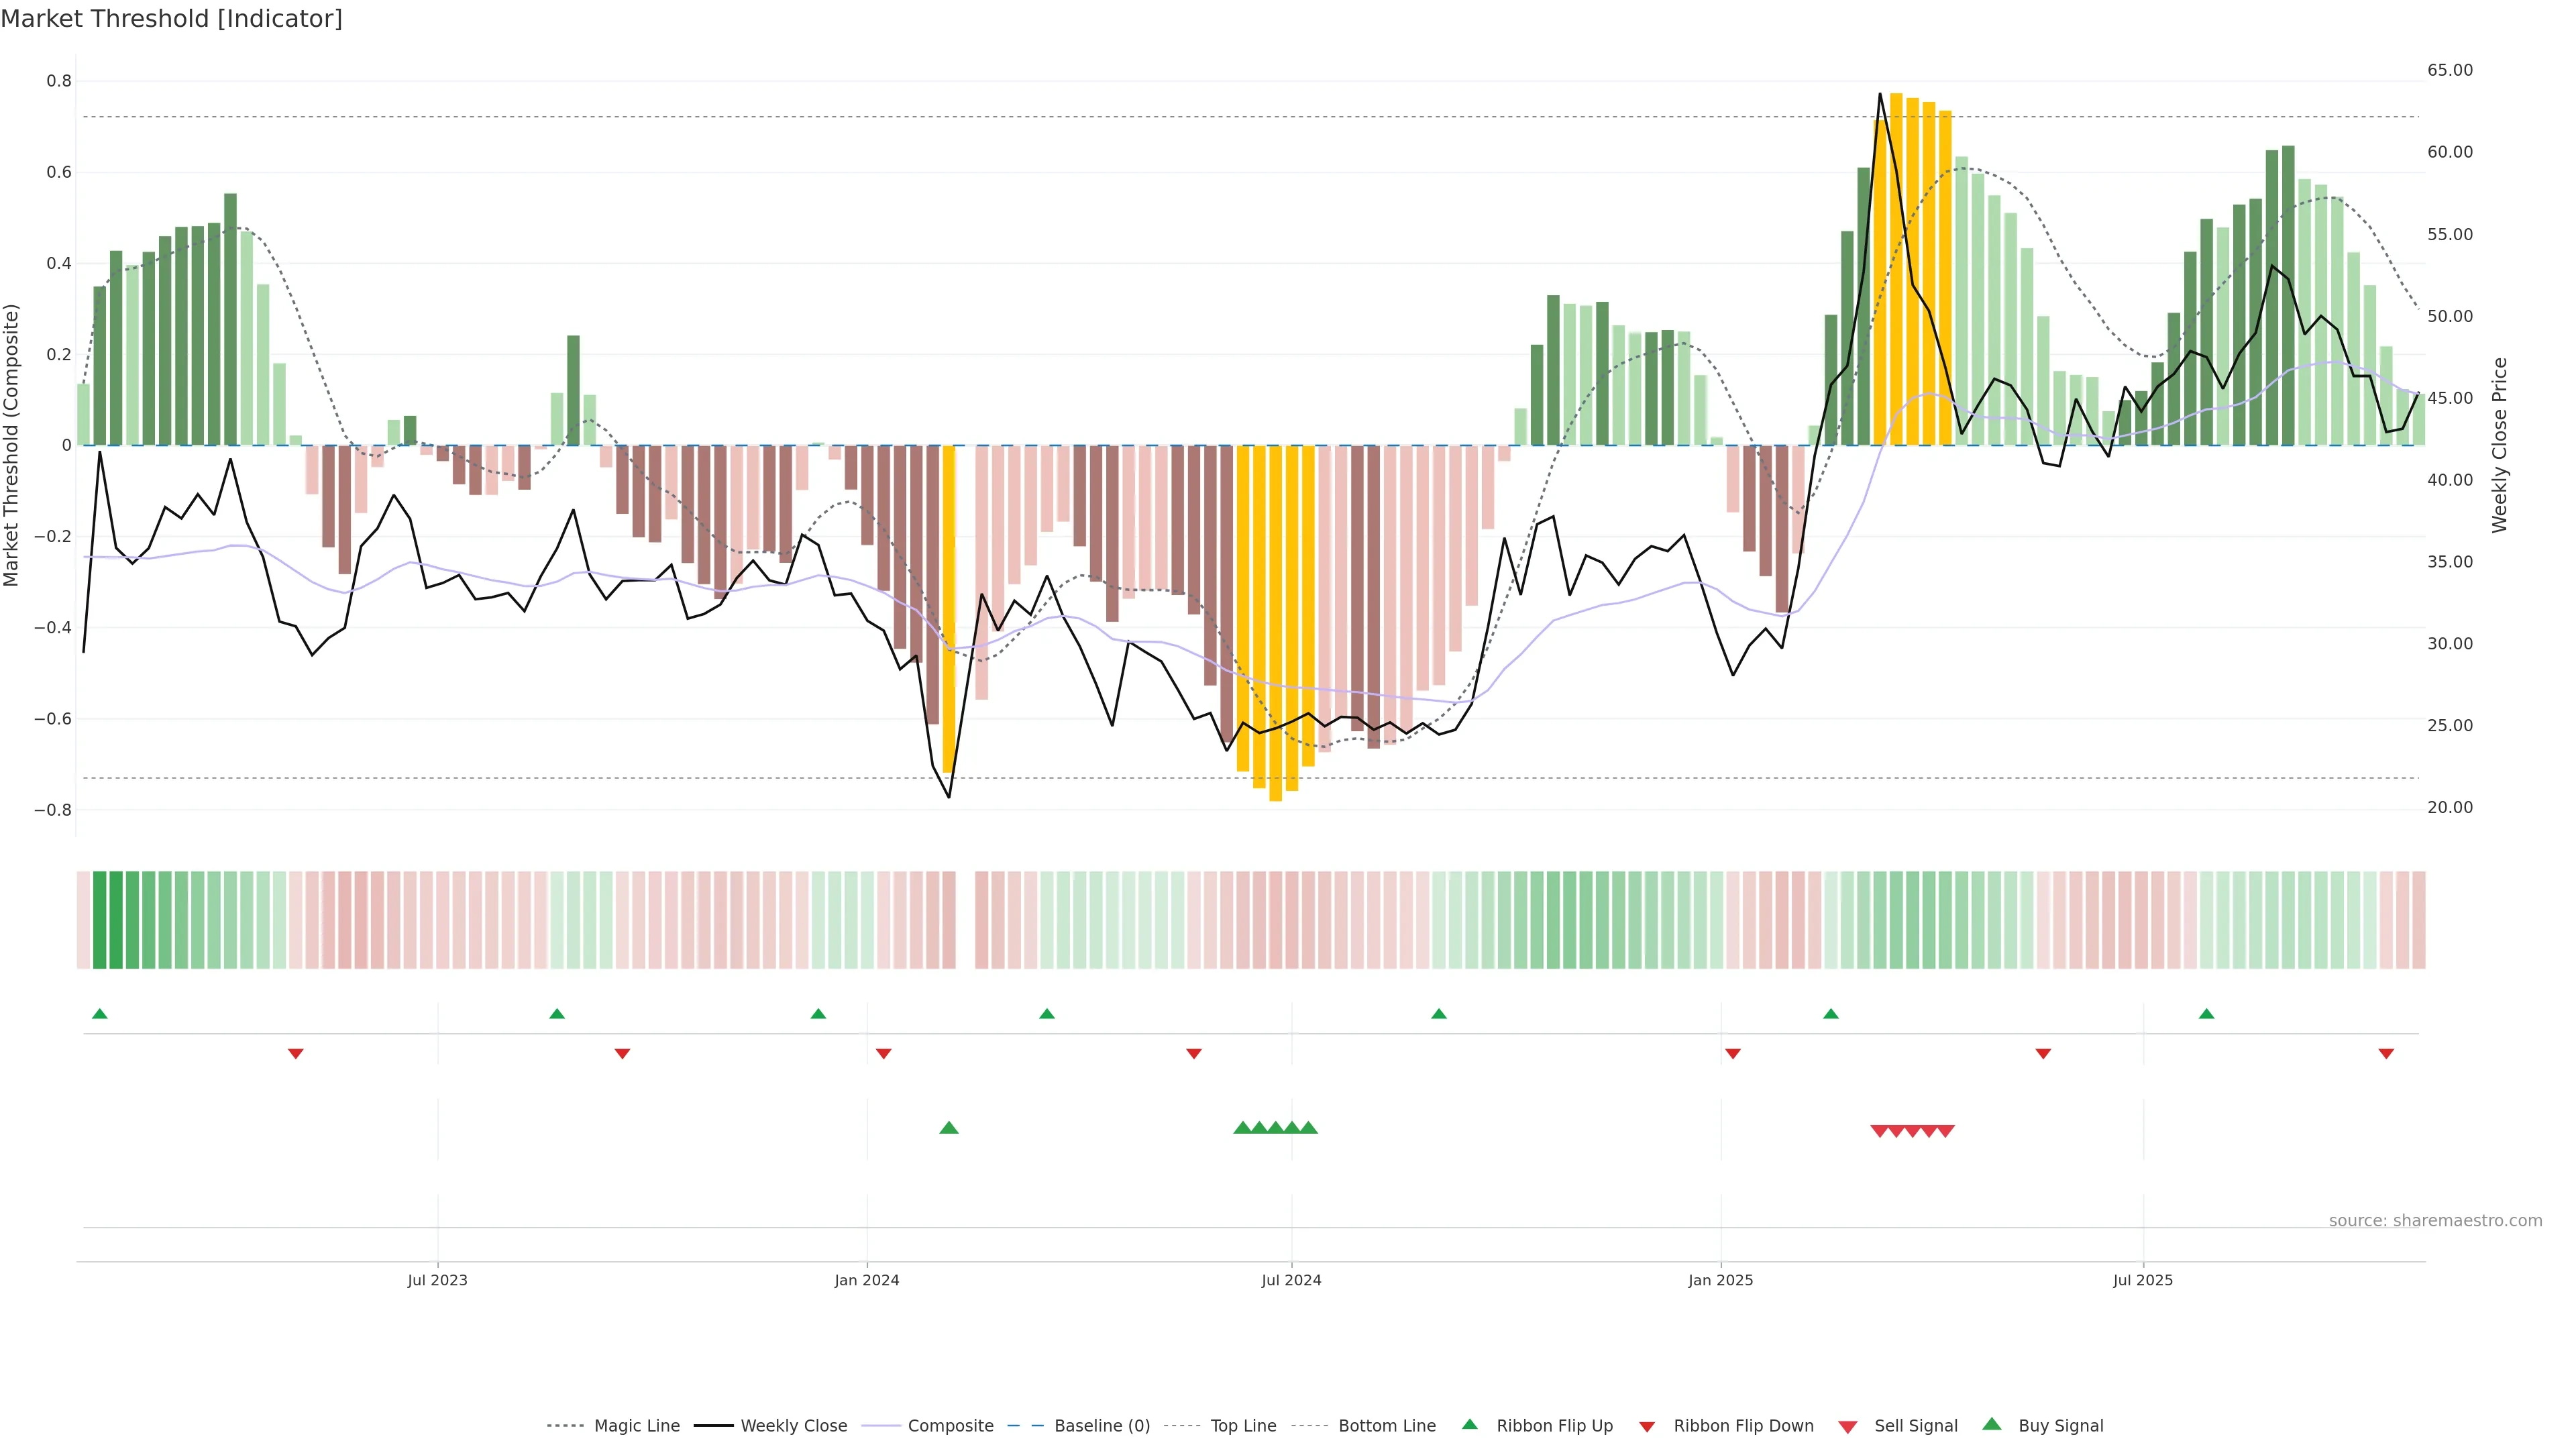Click the first ribbon flip up marker
The image size is (2576, 1449).
[100, 1014]
